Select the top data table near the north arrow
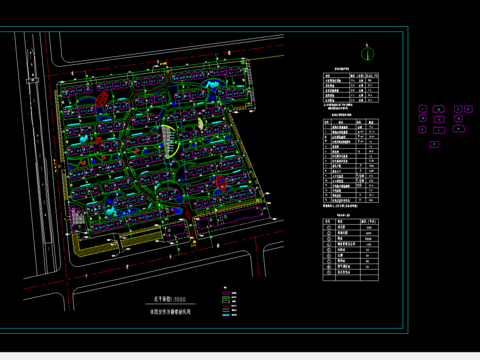Viewport: 480px width, 360px height. [351, 88]
